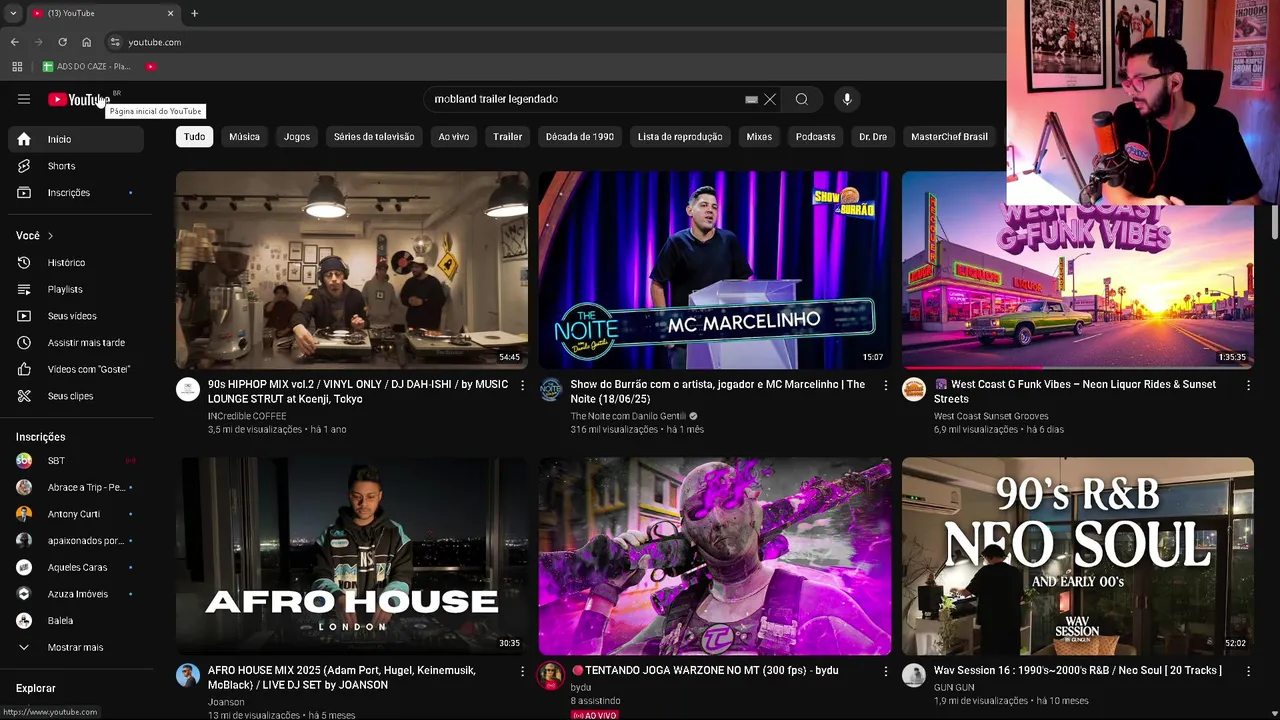Click the browser home button
The image size is (1280, 720).
point(87,42)
